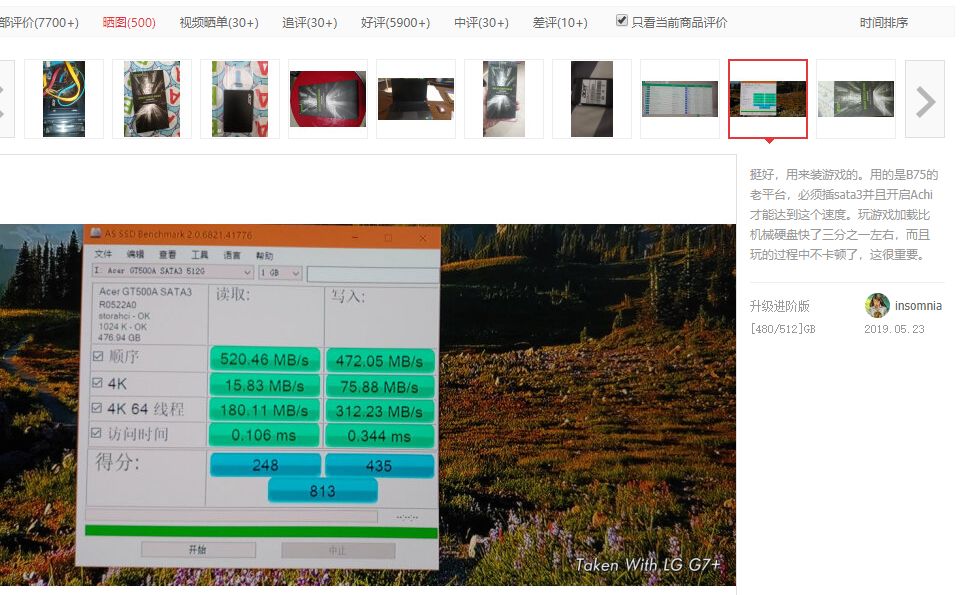
Task: Show 中评(30+) reviews
Action: click(481, 23)
